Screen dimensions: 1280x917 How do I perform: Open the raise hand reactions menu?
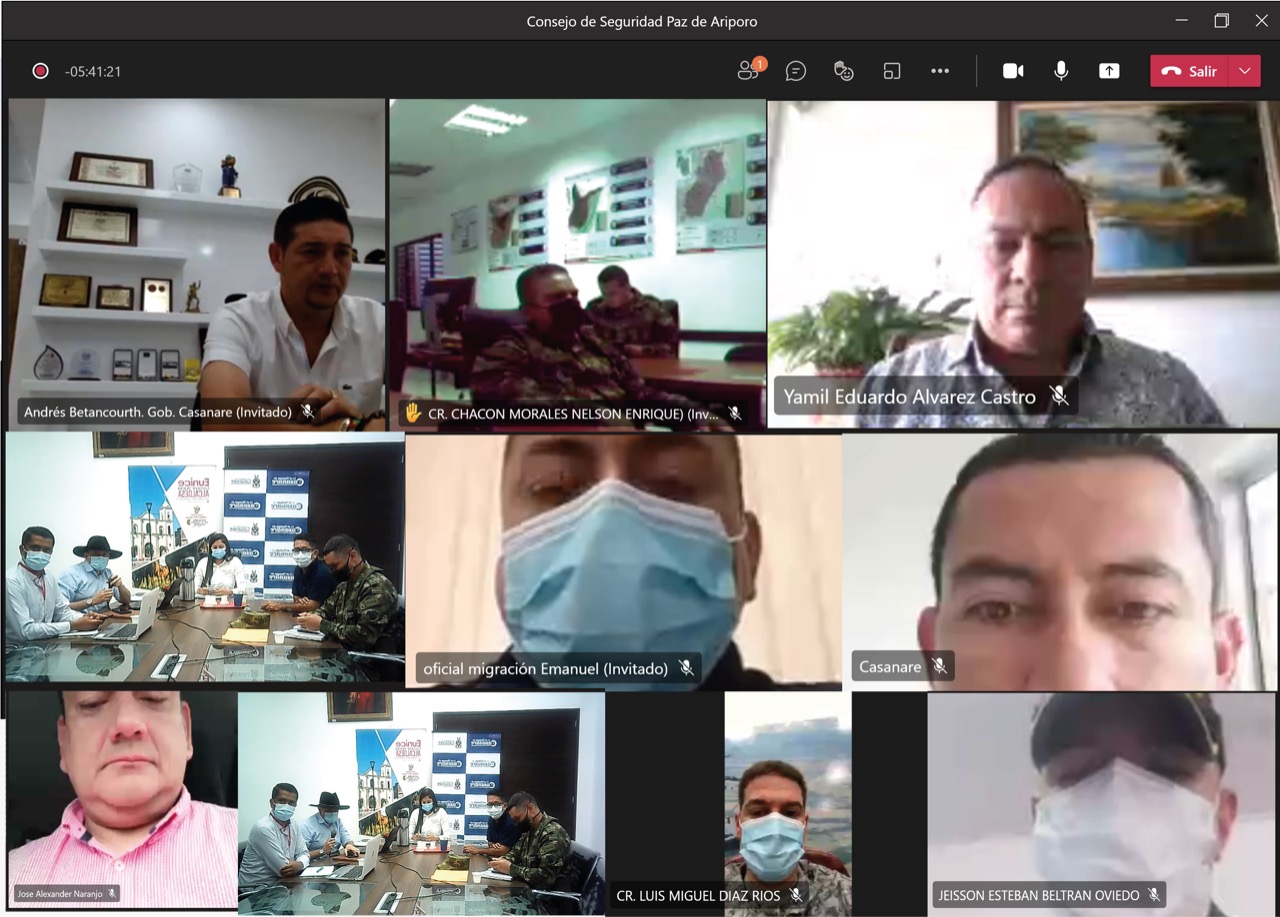pos(844,71)
